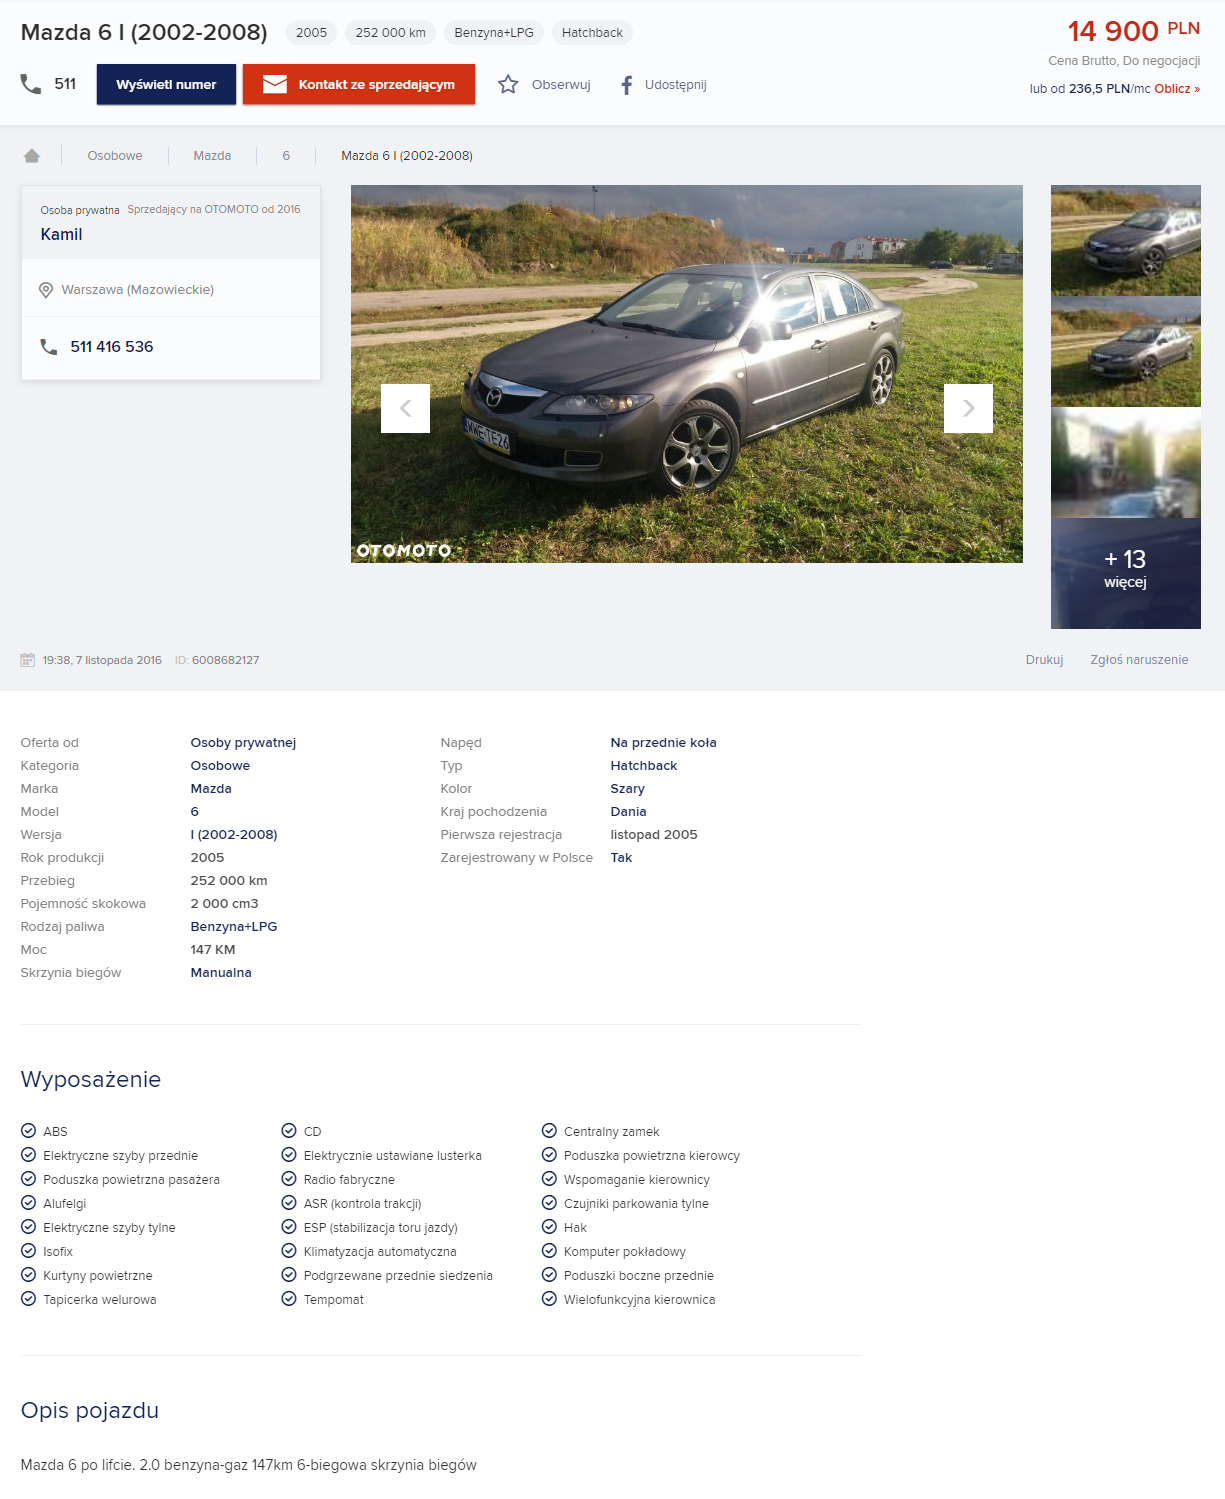Click Zgłoś naruszenie link

[1139, 660]
